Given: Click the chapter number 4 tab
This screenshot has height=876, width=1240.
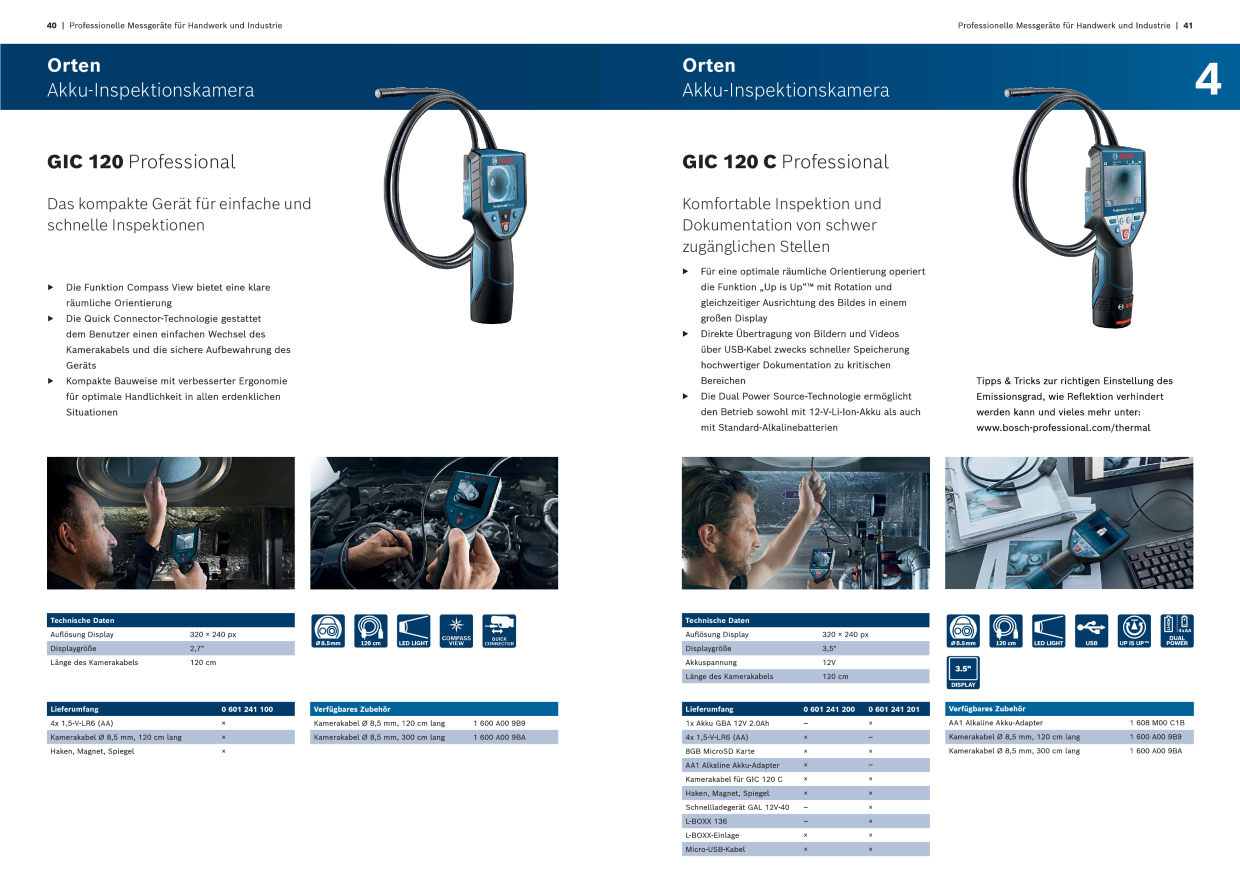Looking at the screenshot, I should coord(1208,79).
